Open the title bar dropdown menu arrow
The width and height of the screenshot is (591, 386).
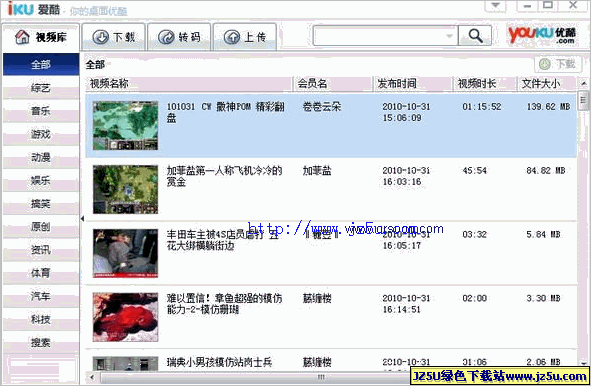(495, 6)
